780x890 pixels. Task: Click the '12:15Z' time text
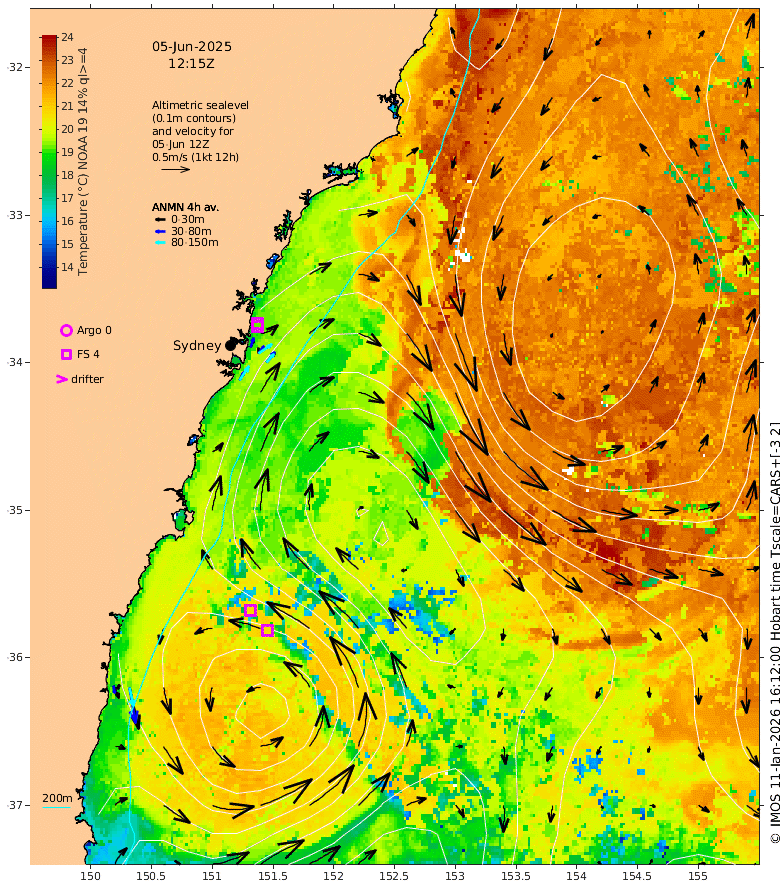point(191,64)
